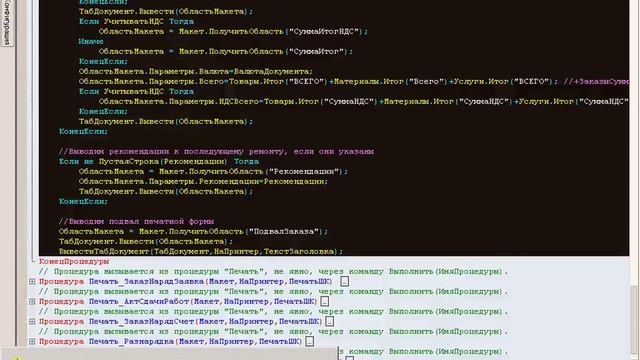This screenshot has width=640, height=360.
Task: Expand the Печать_ЗаказНарядСчет procedure block
Action: click(32, 322)
